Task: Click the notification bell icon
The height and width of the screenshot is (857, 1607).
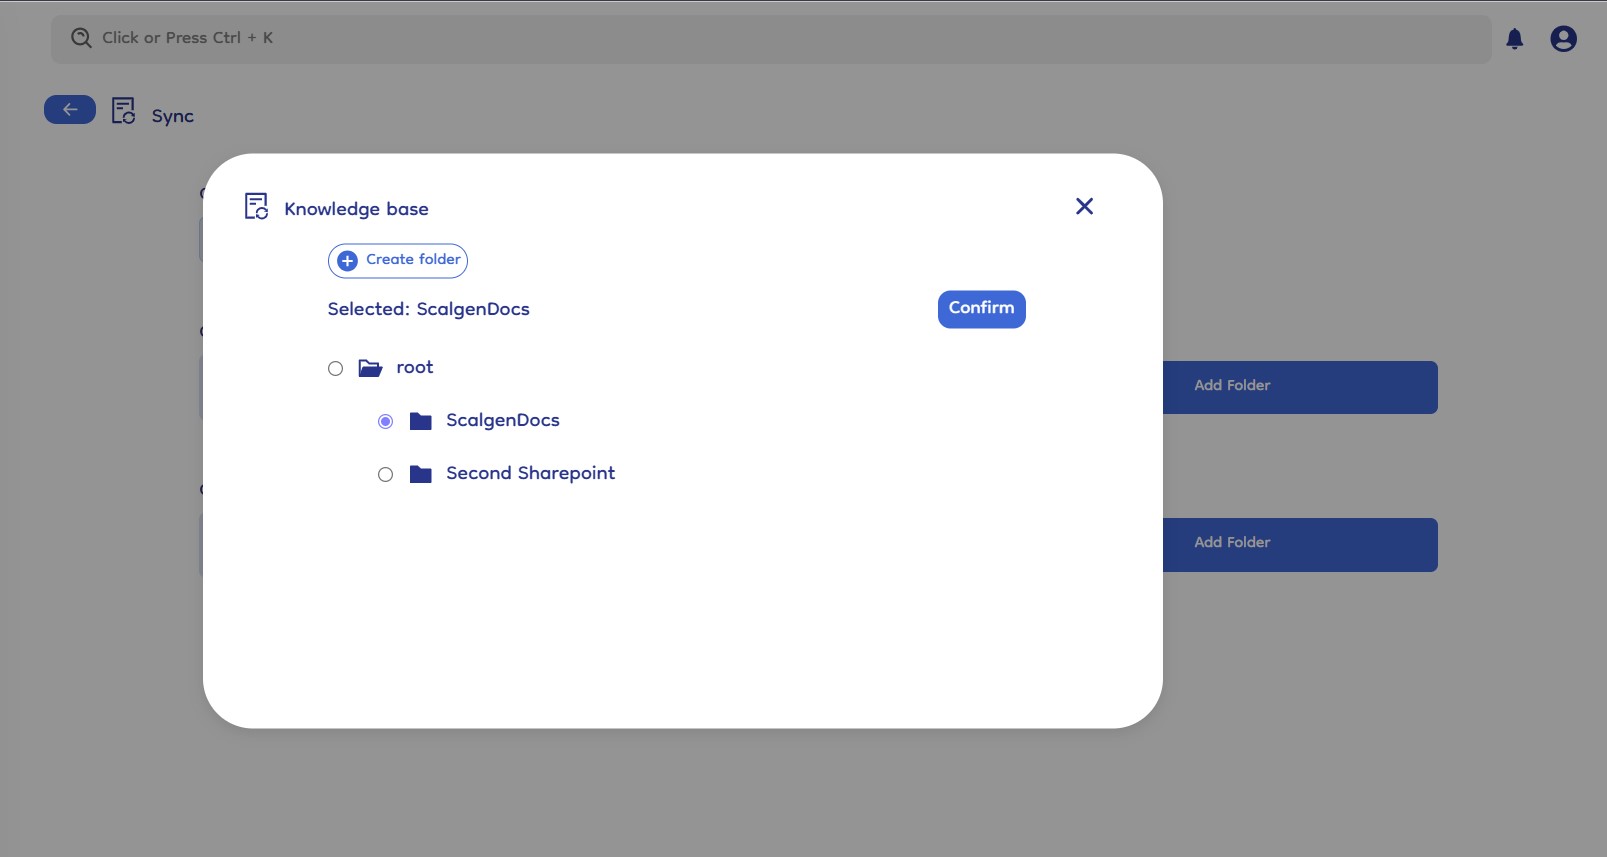Action: (x=1514, y=39)
